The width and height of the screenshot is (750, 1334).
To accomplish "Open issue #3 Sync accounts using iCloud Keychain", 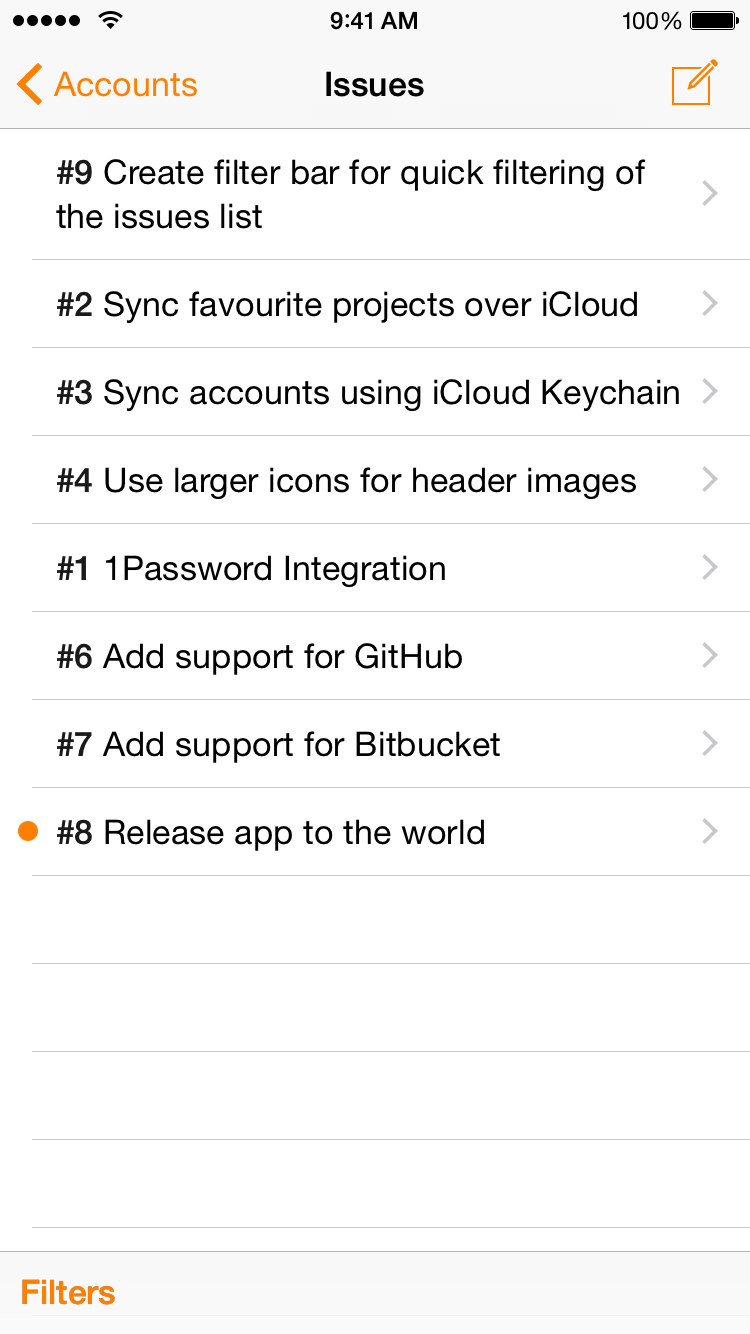I will [x=368, y=392].
